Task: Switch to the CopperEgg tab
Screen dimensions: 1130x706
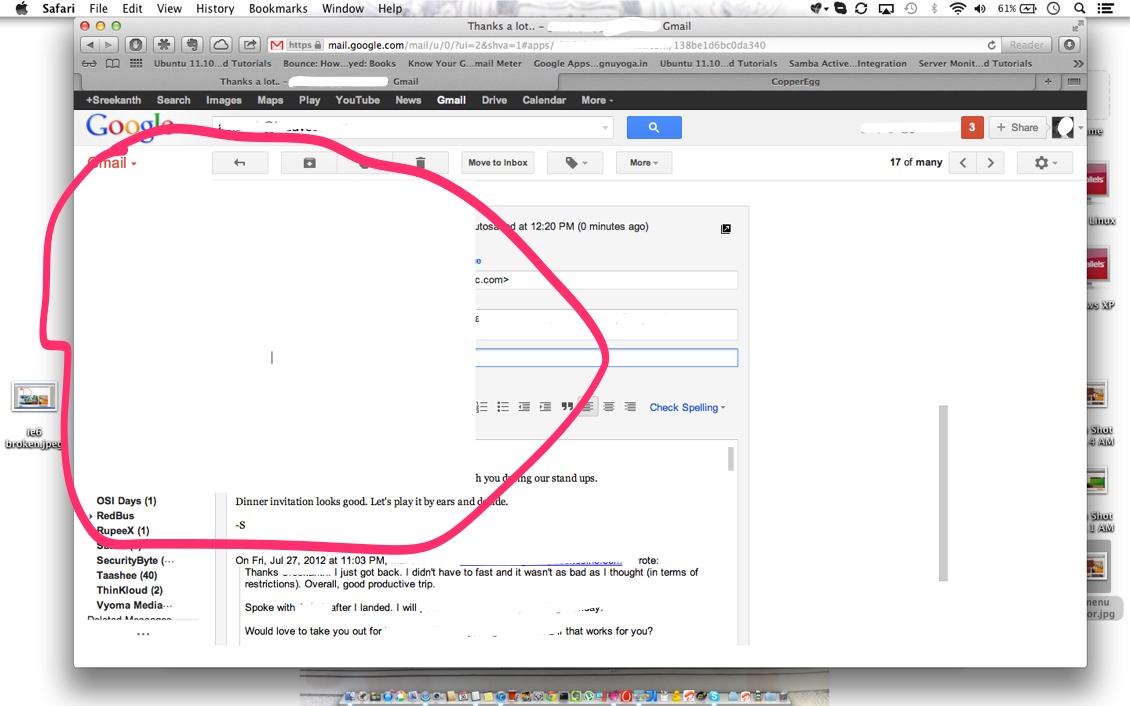Action: 795,81
